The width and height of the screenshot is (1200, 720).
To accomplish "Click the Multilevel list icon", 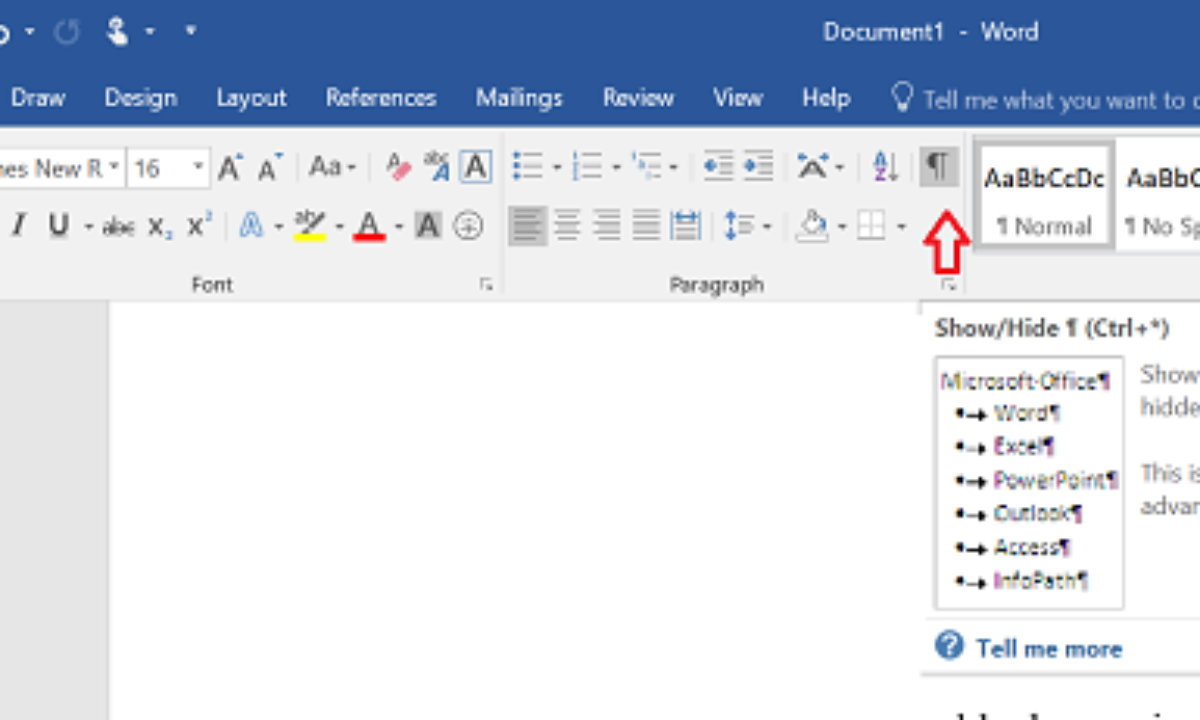I will (x=646, y=167).
